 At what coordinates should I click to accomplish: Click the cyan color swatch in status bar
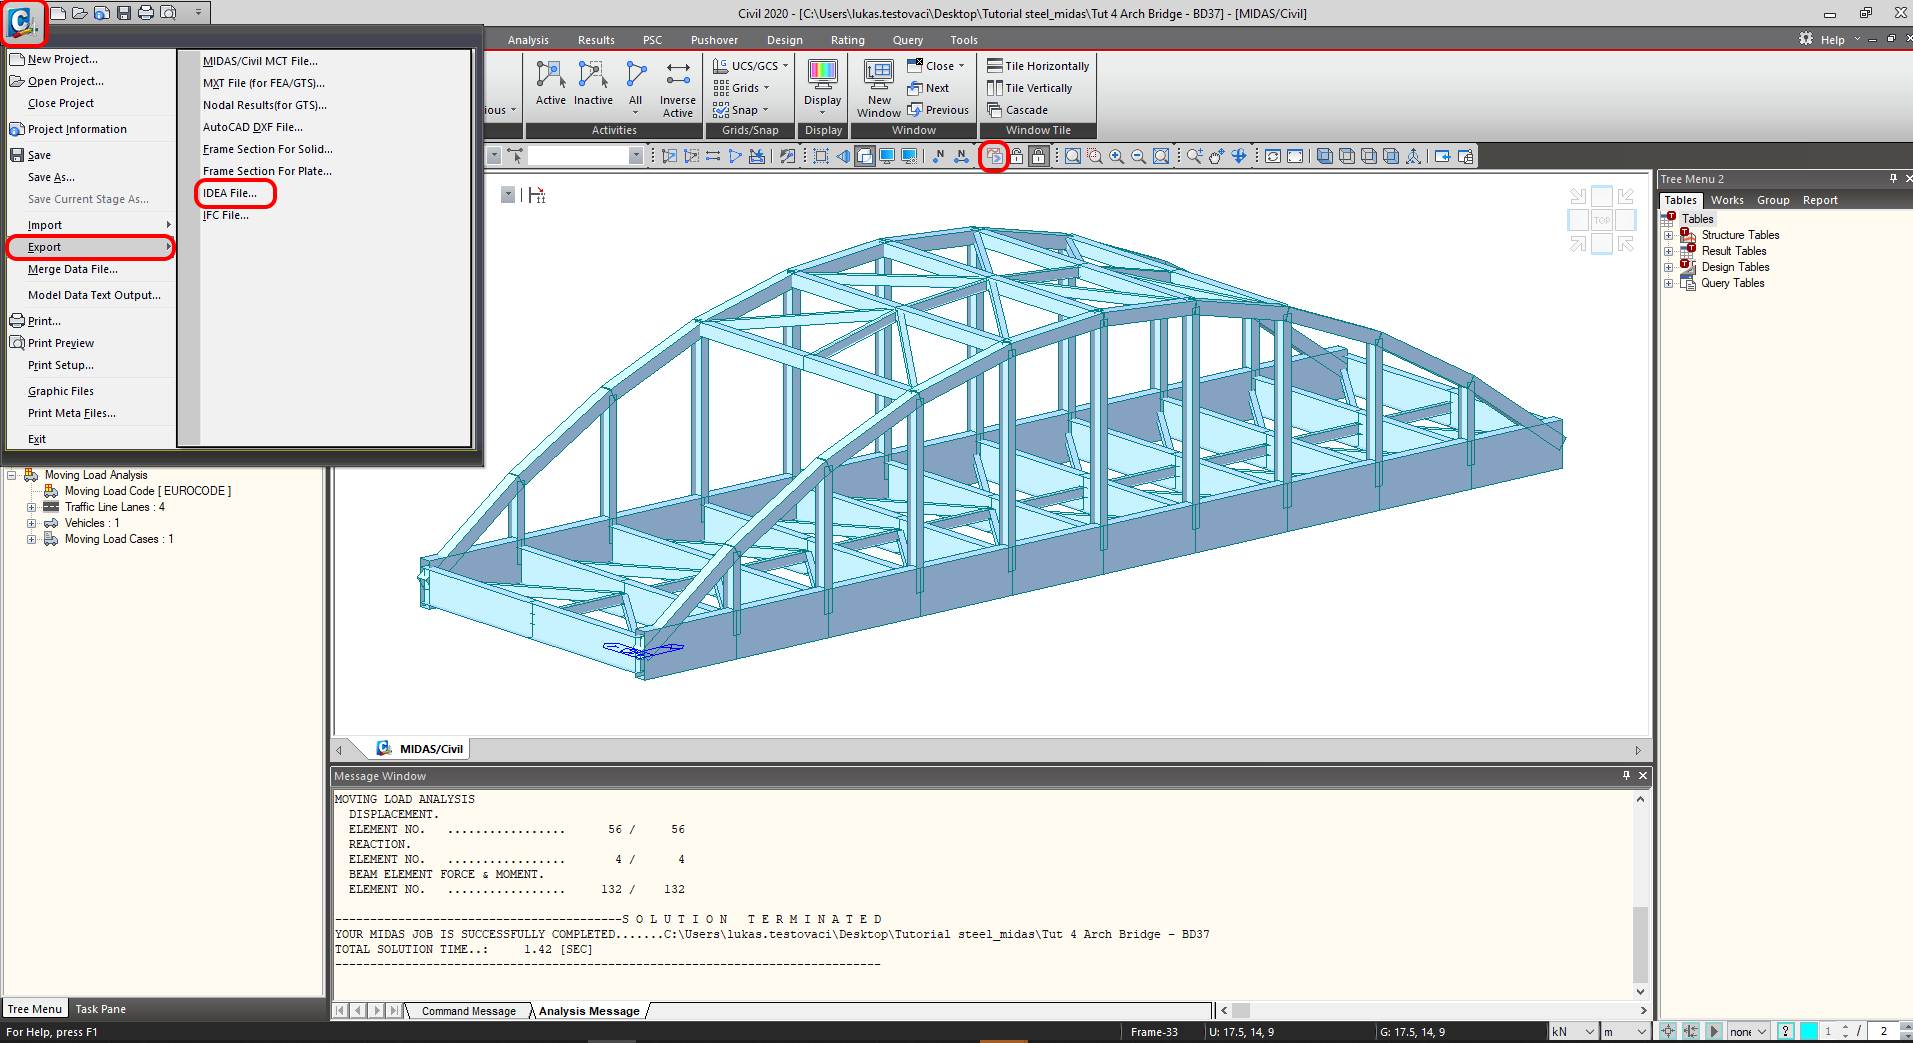[1808, 1031]
